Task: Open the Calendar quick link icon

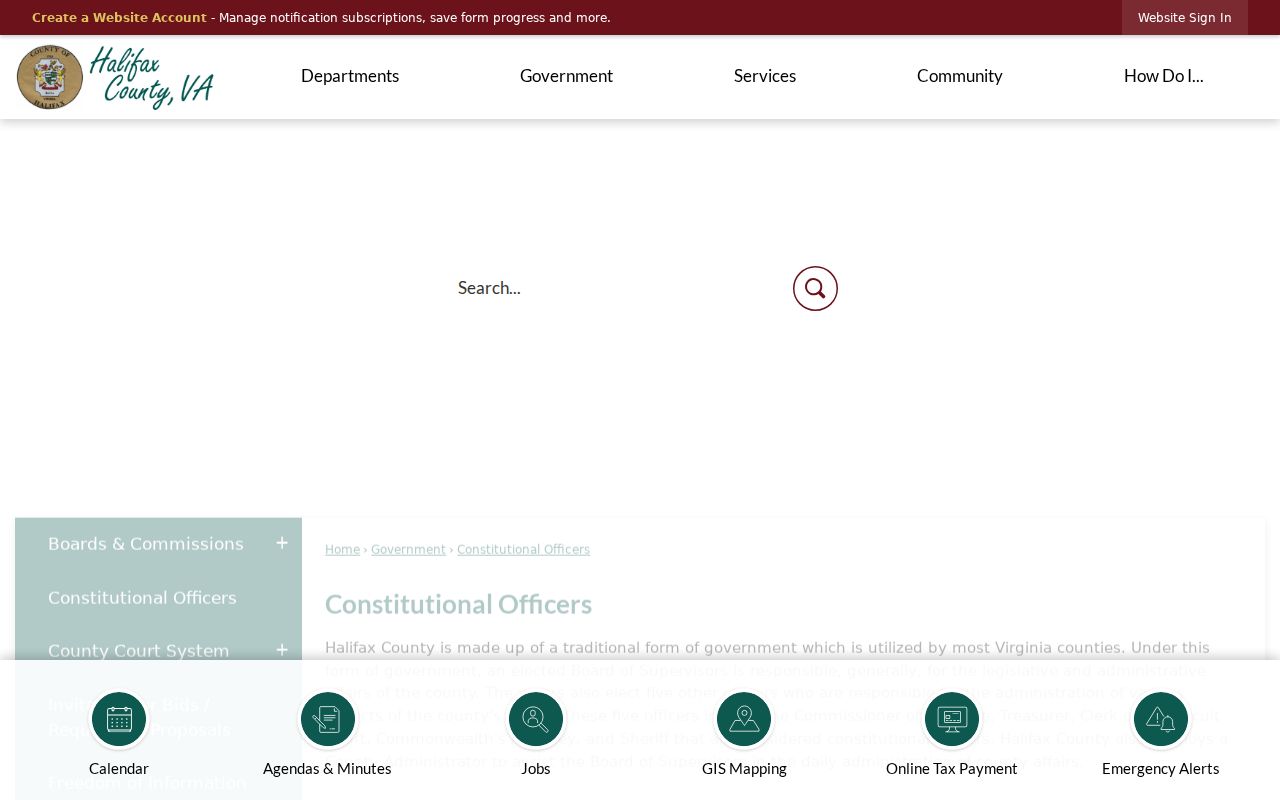Action: [119, 719]
